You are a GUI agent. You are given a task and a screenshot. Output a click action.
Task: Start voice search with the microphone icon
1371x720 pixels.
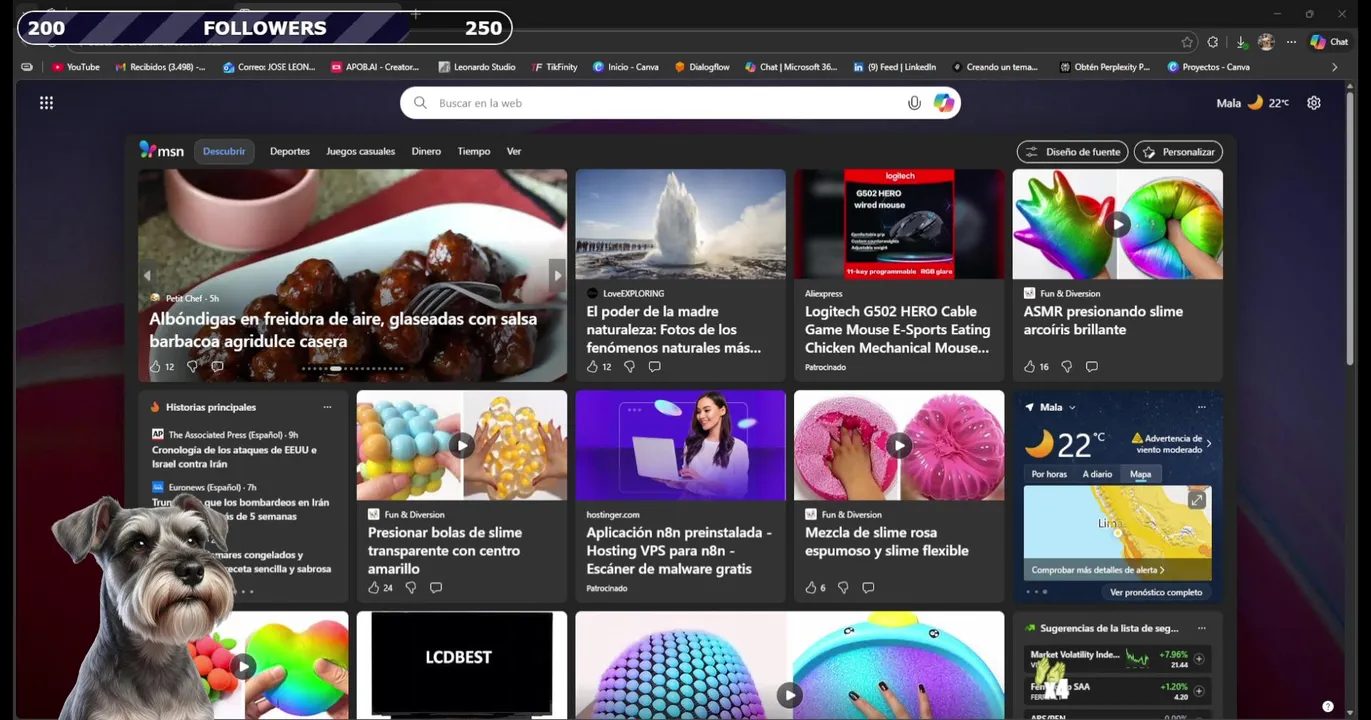tap(914, 103)
